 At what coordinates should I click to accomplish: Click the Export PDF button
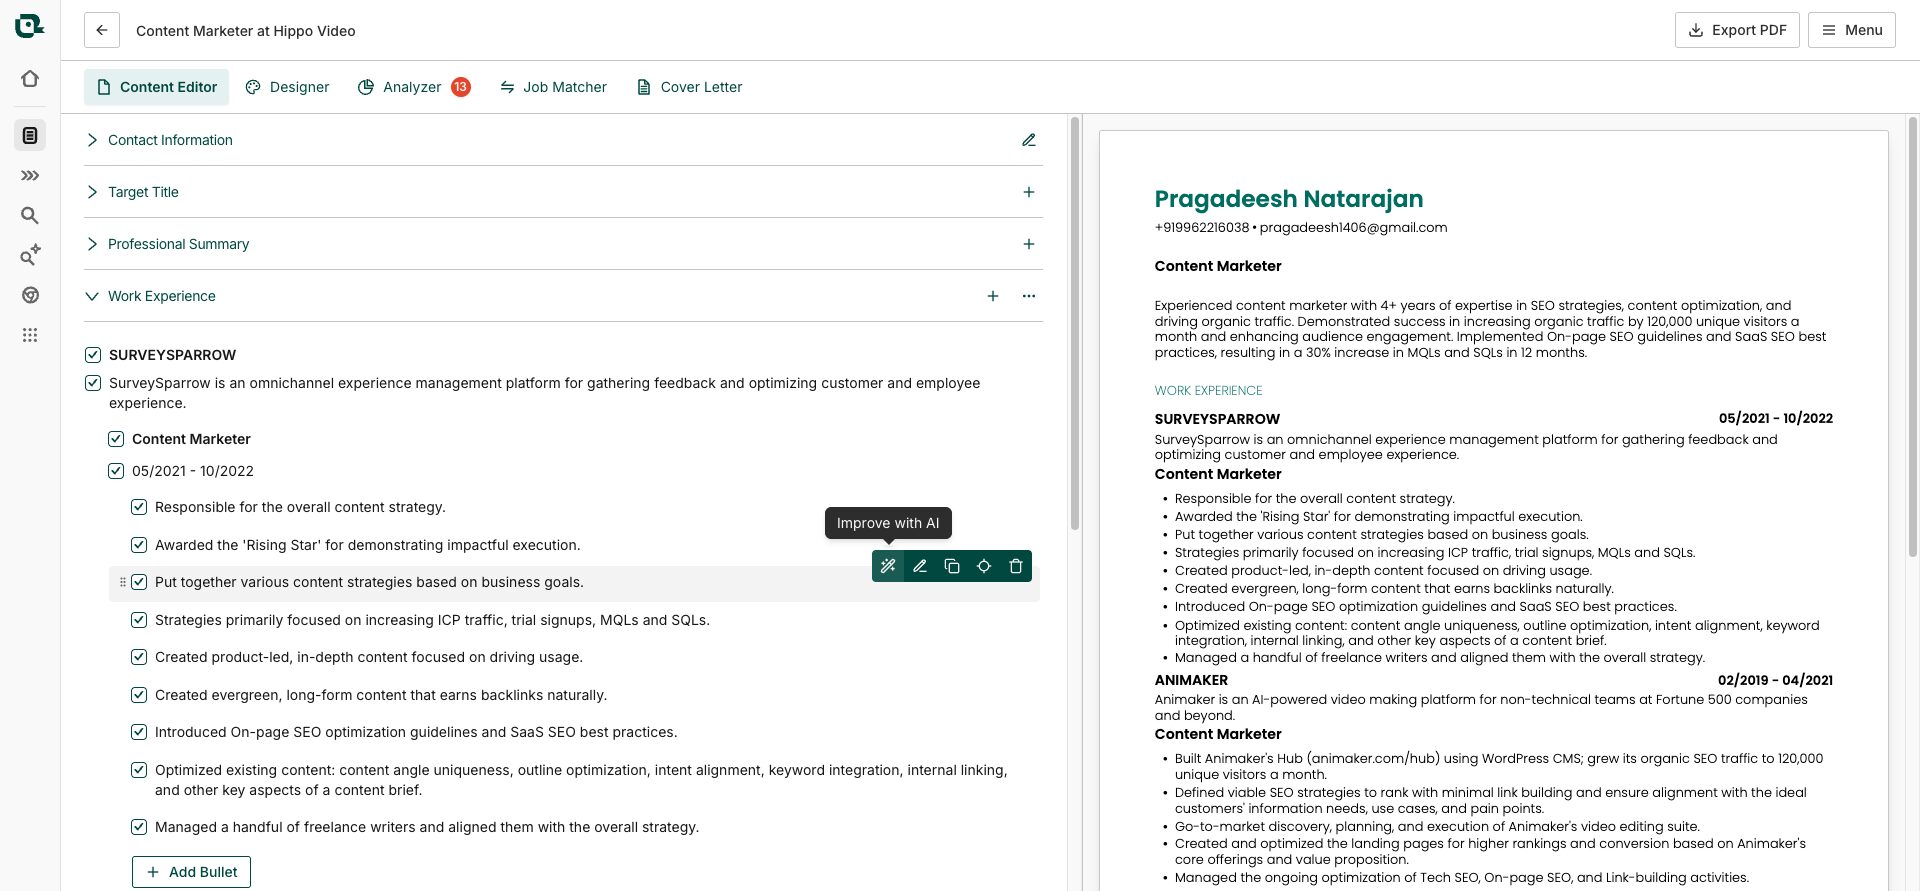coord(1737,30)
